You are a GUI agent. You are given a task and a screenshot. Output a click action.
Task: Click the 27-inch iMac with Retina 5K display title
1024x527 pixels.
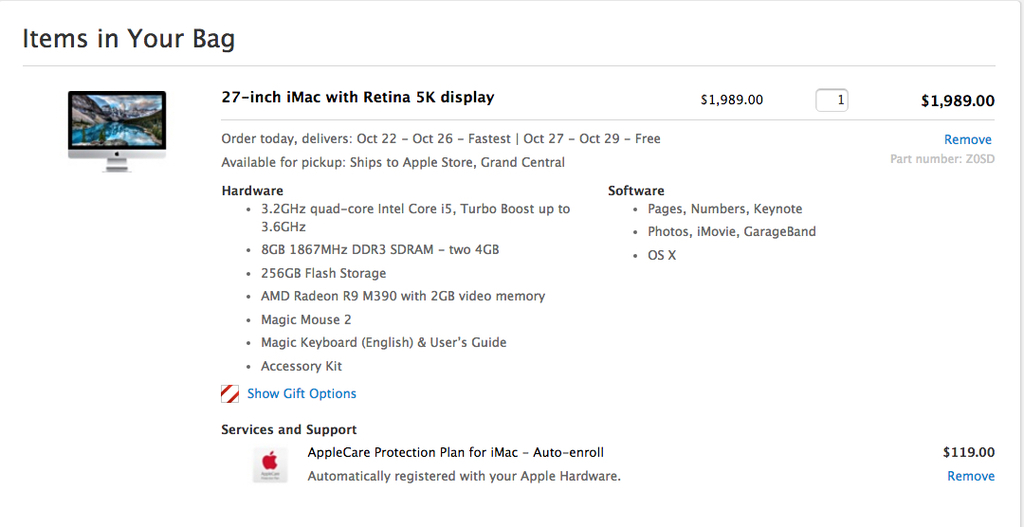[x=358, y=97]
